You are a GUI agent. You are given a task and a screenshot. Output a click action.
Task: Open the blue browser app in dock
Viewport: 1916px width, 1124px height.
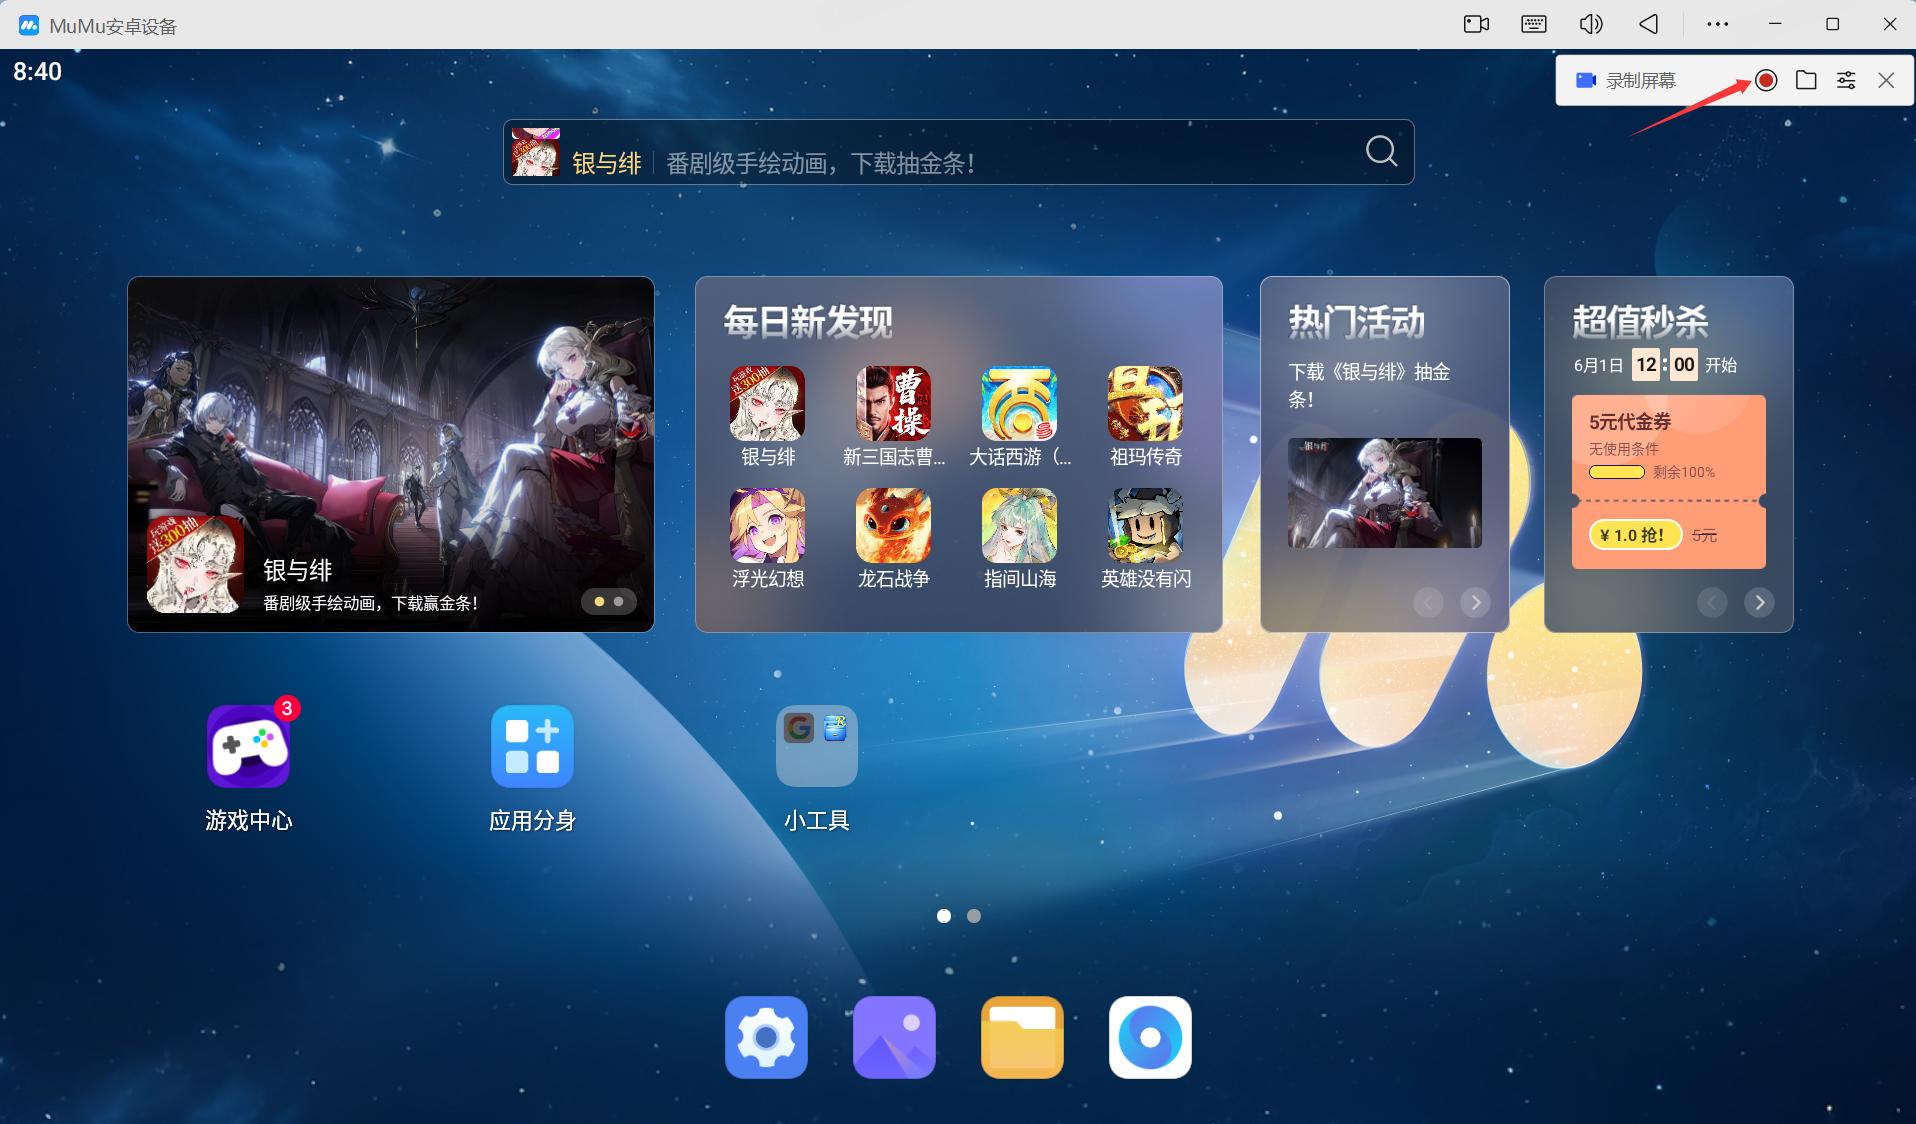coord(1150,1037)
